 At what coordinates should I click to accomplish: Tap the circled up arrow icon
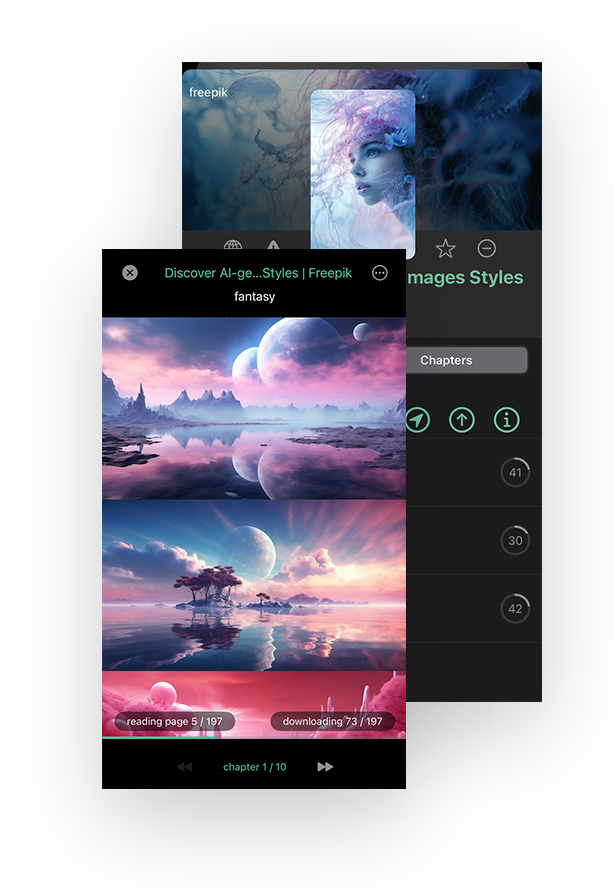click(461, 420)
